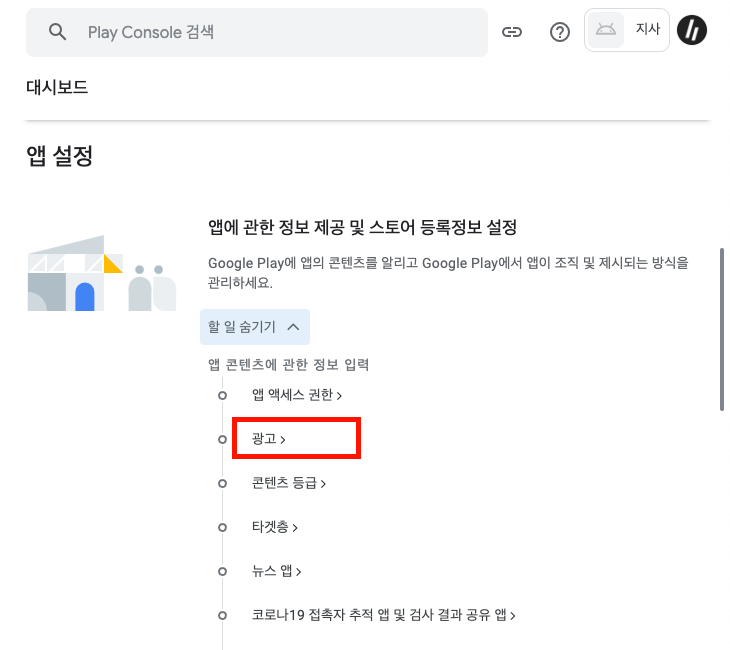Click the Android robot app icon
This screenshot has width=730, height=650.
pos(606,30)
